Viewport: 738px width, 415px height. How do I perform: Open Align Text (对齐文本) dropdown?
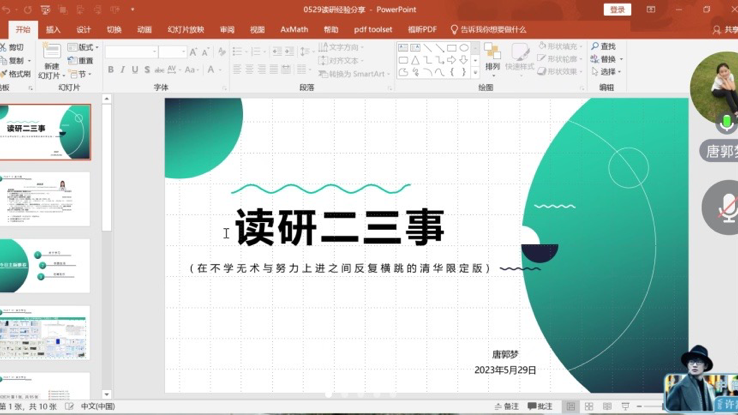341,60
